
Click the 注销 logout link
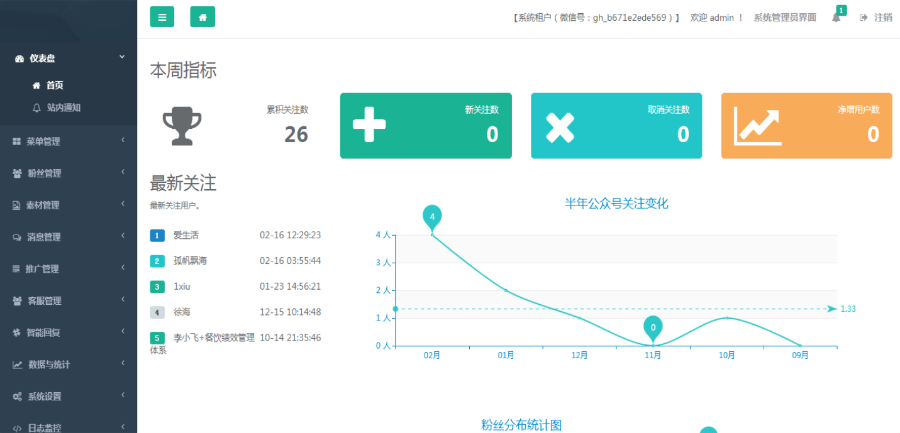pos(883,18)
